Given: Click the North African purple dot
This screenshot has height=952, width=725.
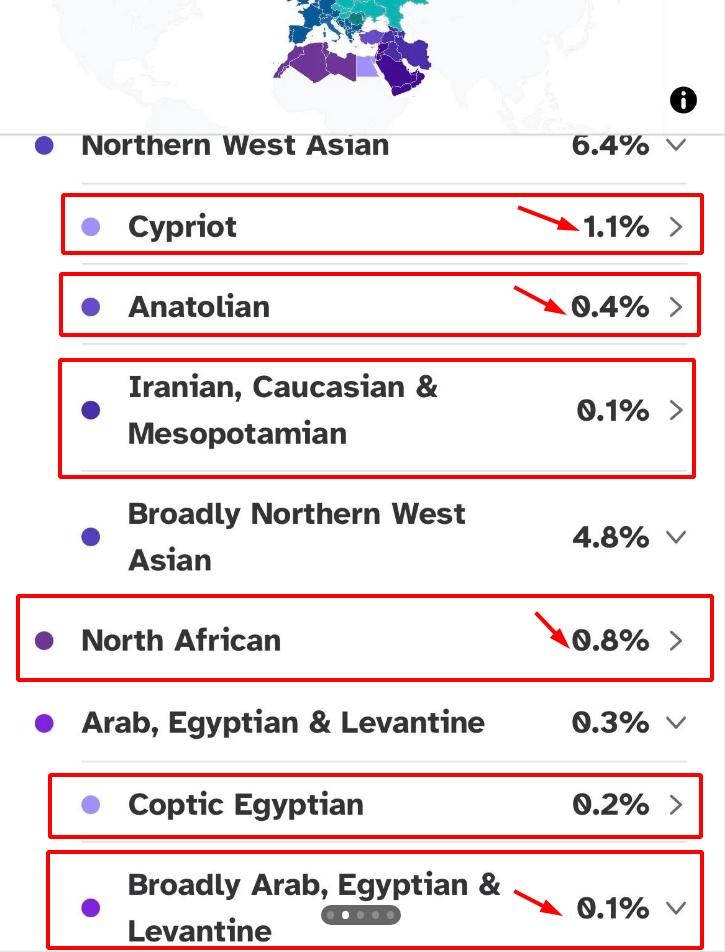Looking at the screenshot, I should (44, 640).
